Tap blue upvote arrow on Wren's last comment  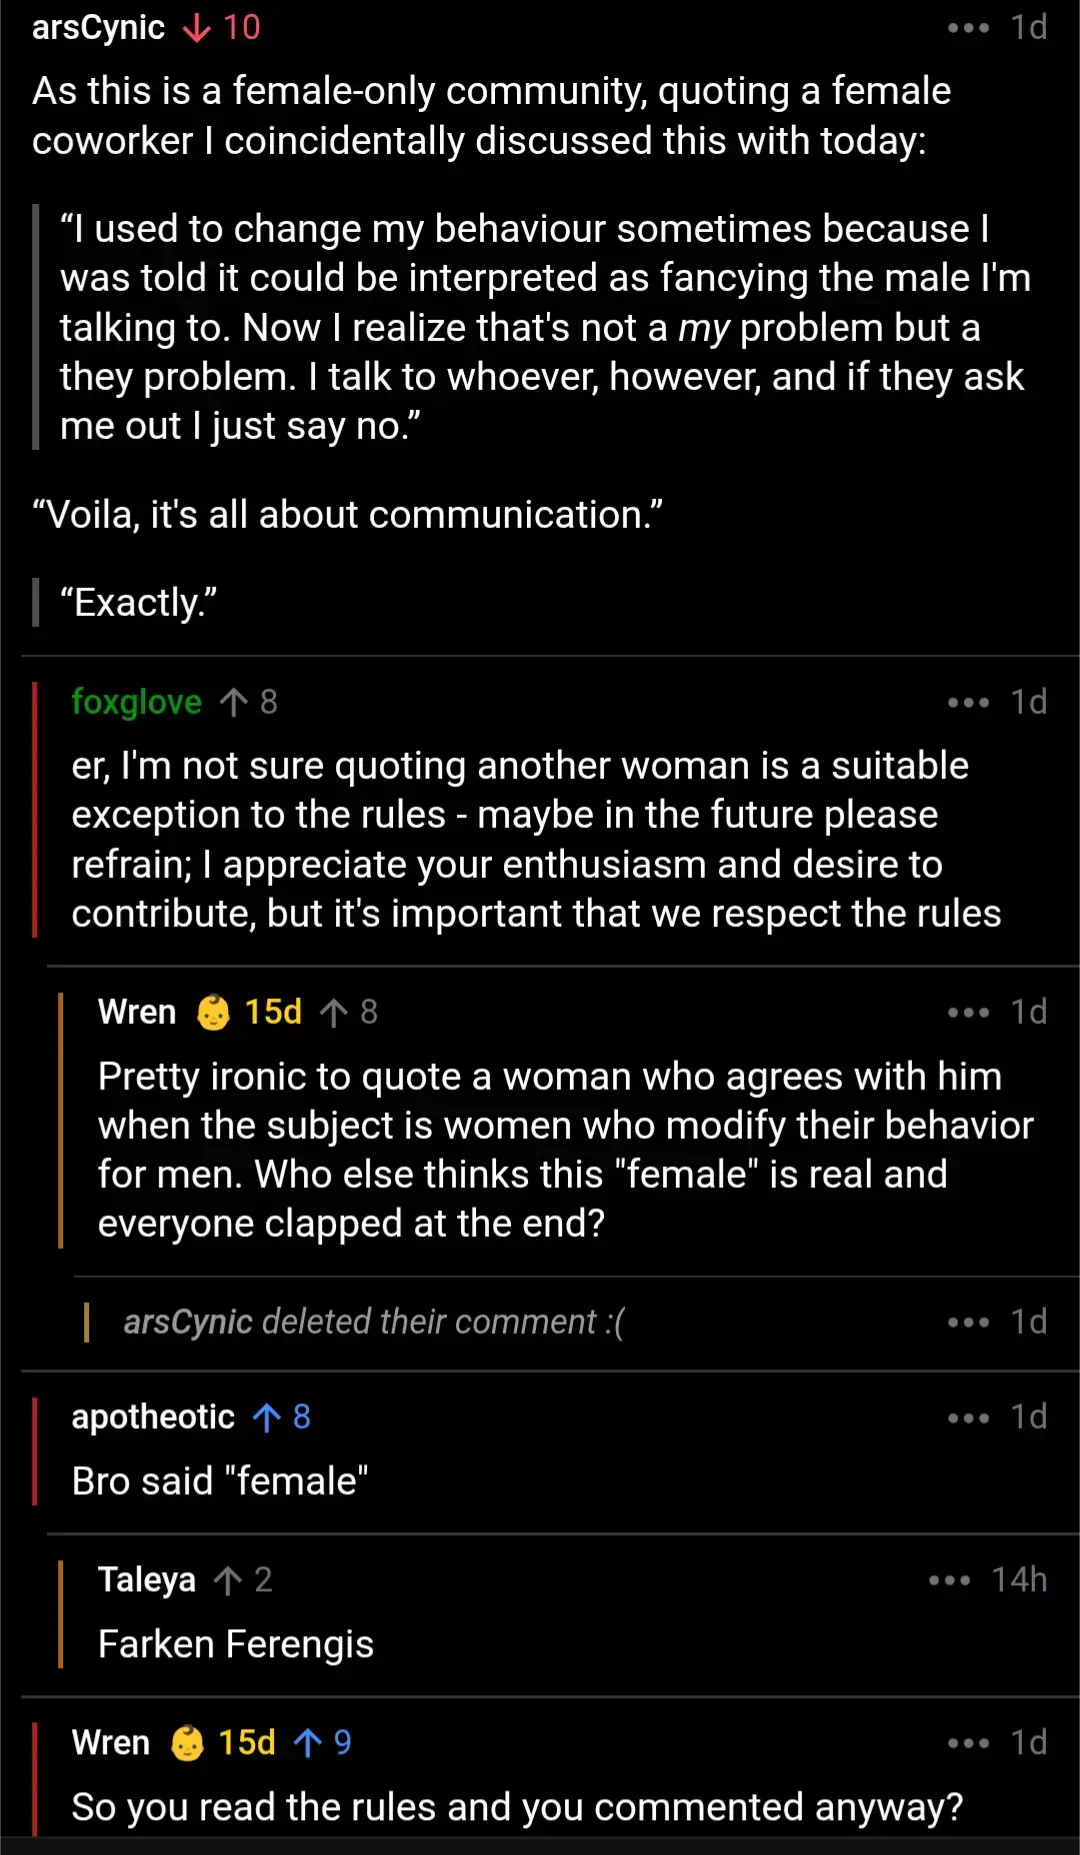pos(308,1743)
